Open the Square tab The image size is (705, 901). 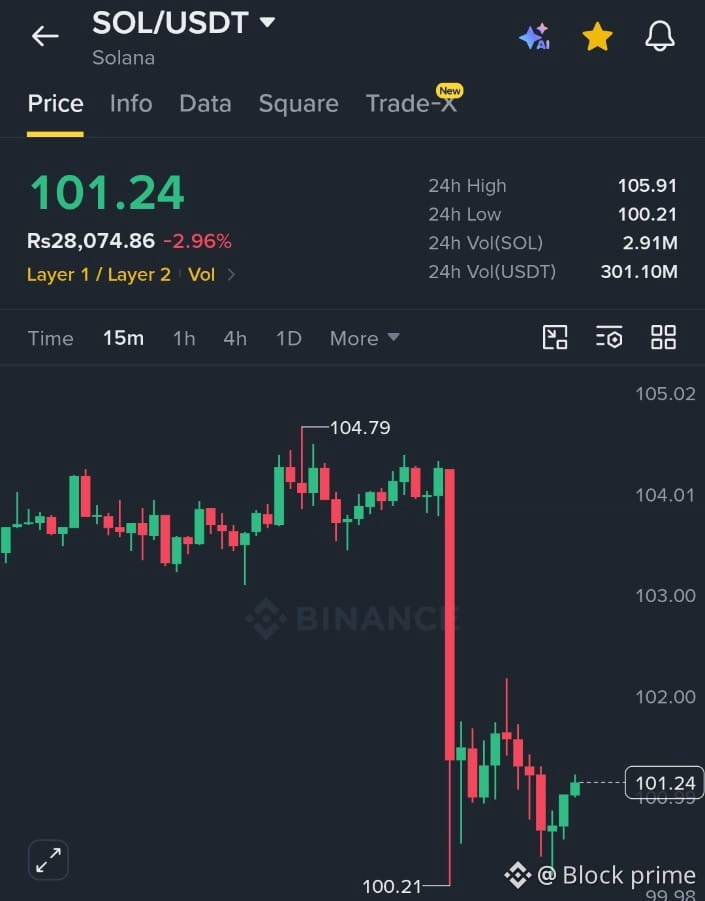click(x=298, y=104)
